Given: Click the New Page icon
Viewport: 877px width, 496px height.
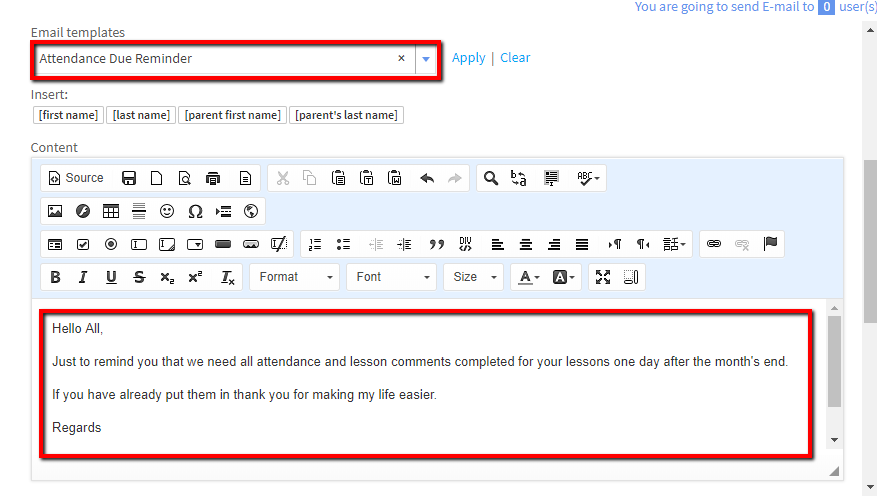Looking at the screenshot, I should coord(157,178).
